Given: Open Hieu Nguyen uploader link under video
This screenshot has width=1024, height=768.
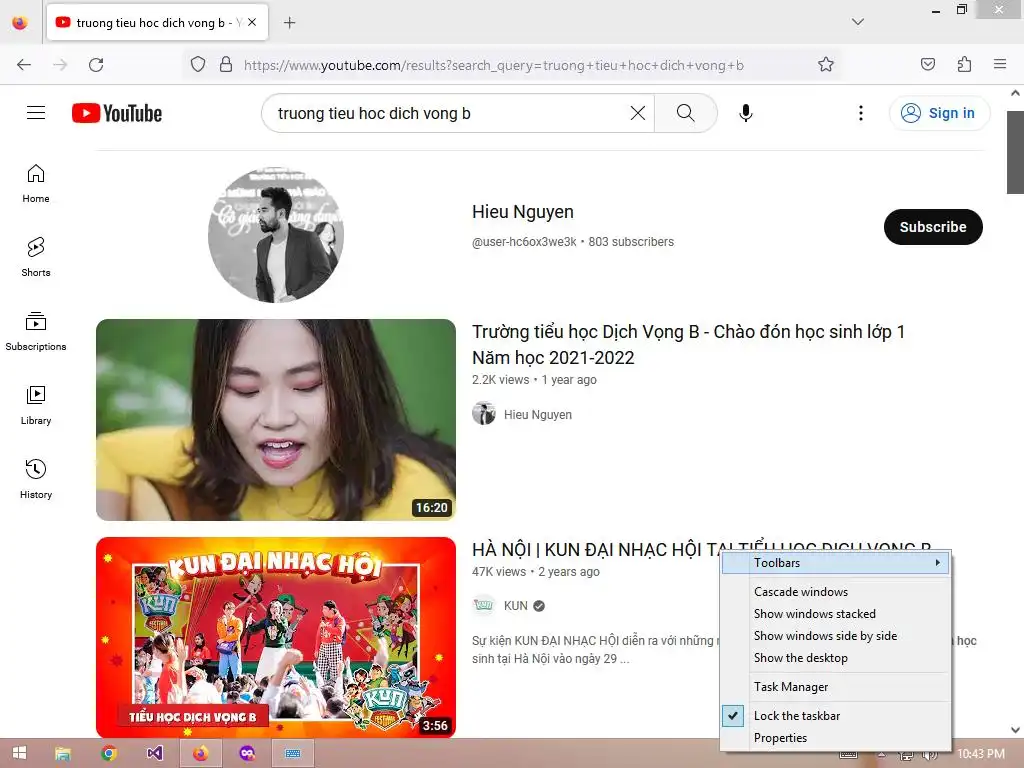Looking at the screenshot, I should point(537,415).
